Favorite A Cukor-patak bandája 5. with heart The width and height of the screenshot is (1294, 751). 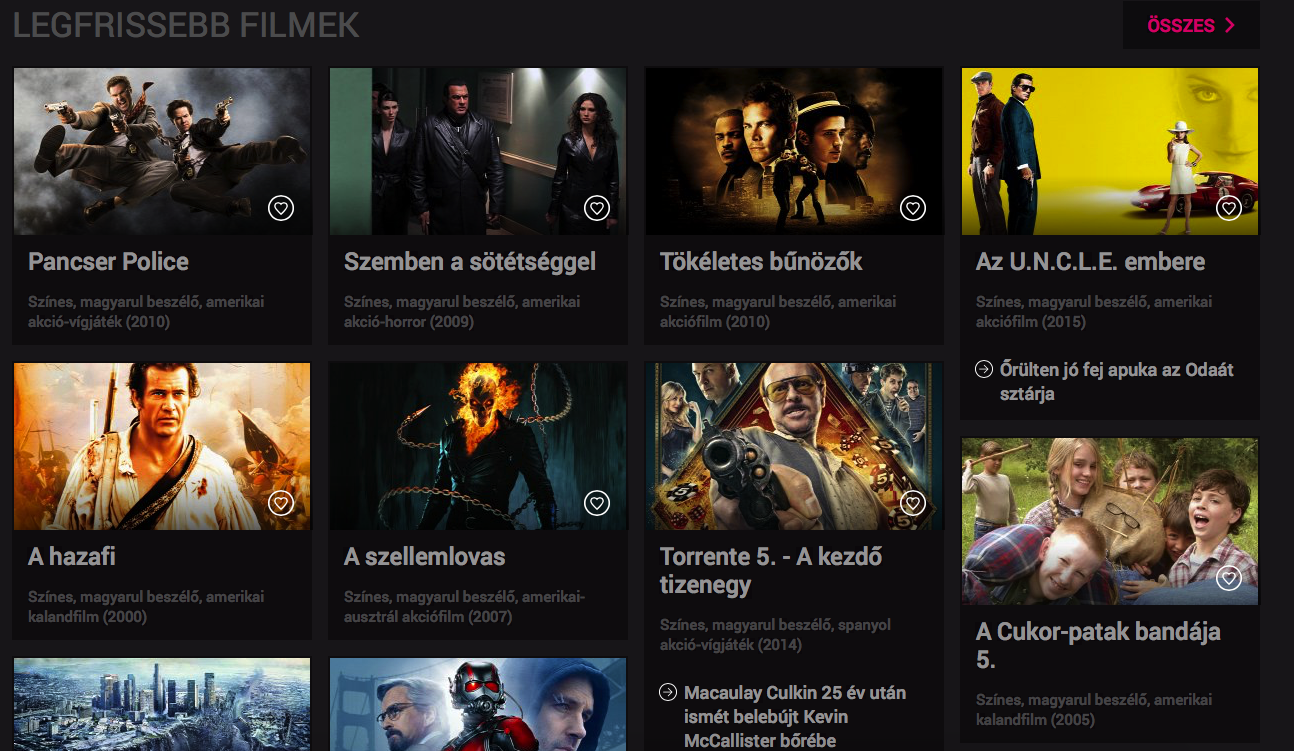pyautogui.click(x=1229, y=578)
